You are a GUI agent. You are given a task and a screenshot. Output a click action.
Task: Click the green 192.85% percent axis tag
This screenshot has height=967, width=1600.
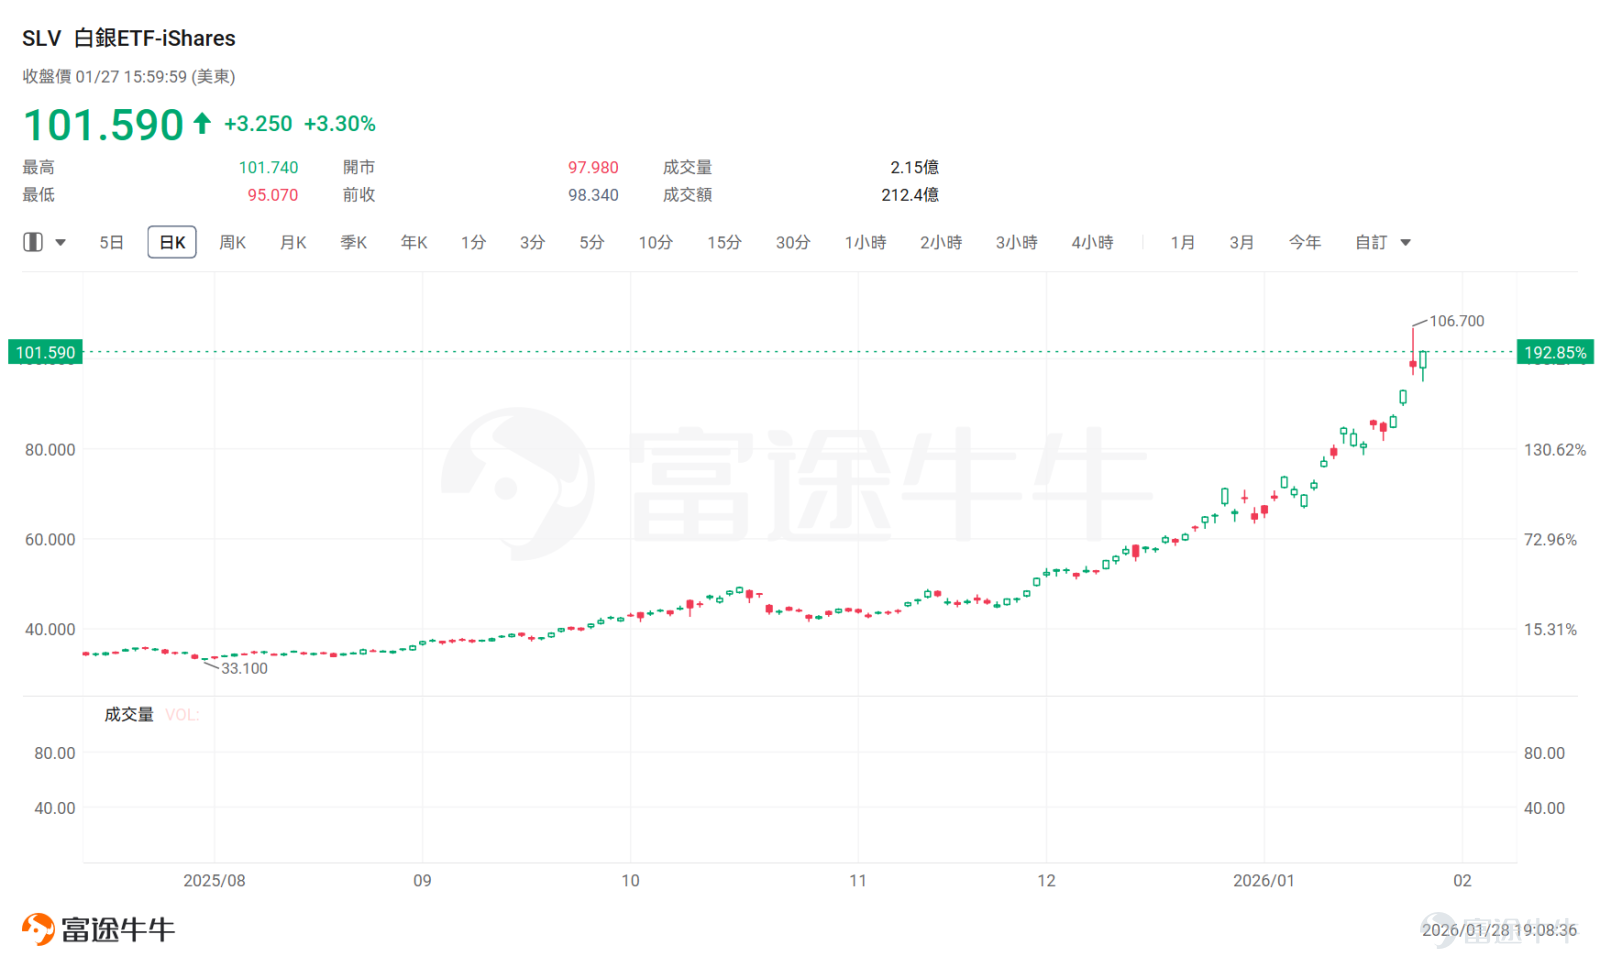(1555, 352)
